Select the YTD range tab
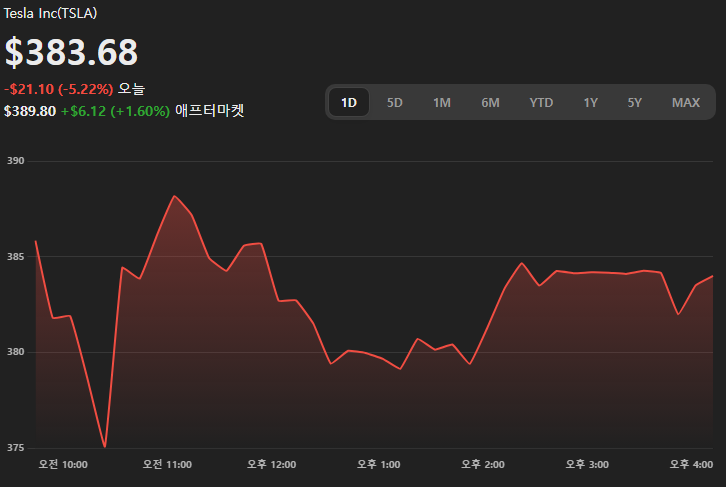Image resolution: width=726 pixels, height=487 pixels. click(541, 102)
